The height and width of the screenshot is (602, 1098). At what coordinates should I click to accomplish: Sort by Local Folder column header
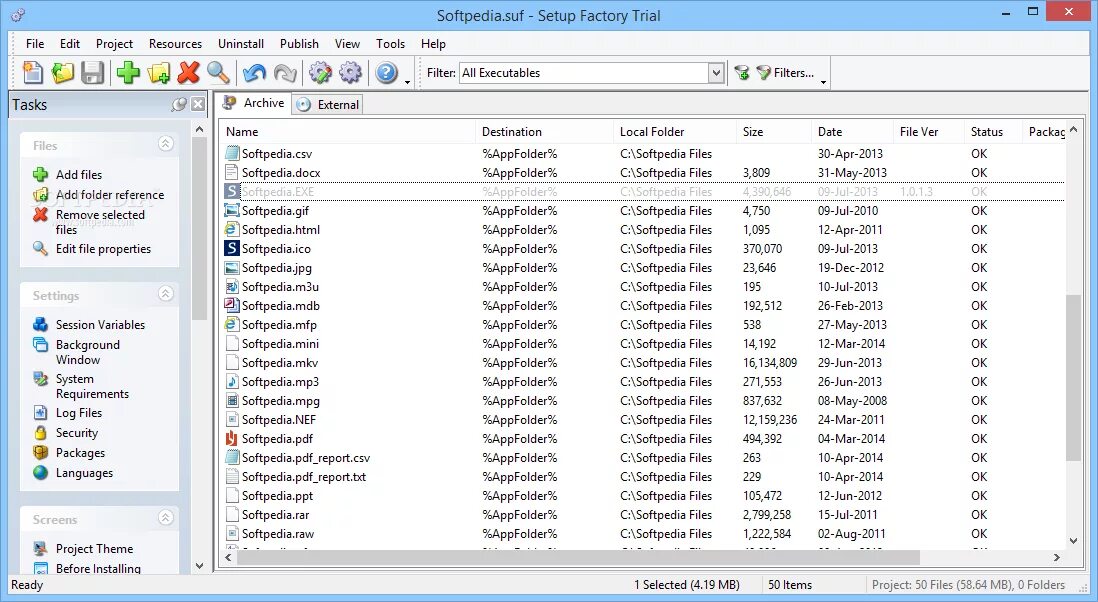pyautogui.click(x=674, y=132)
